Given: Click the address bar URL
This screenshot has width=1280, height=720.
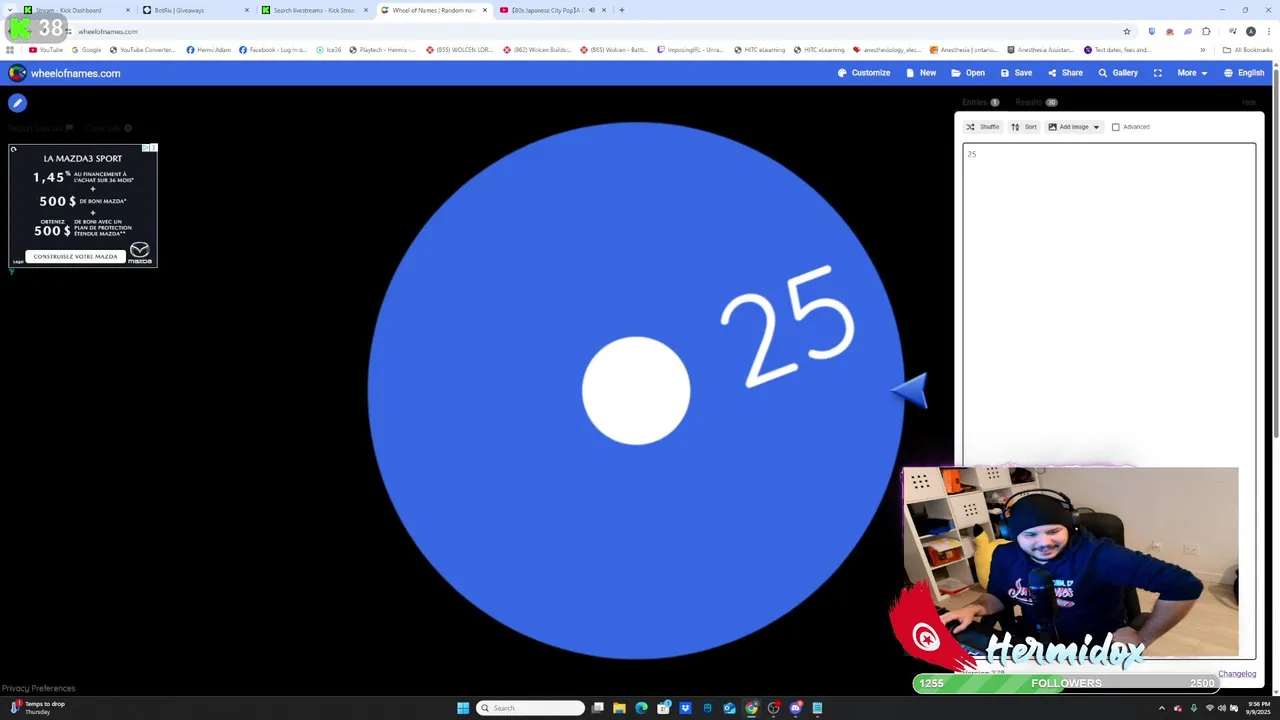Looking at the screenshot, I should 108,31.
